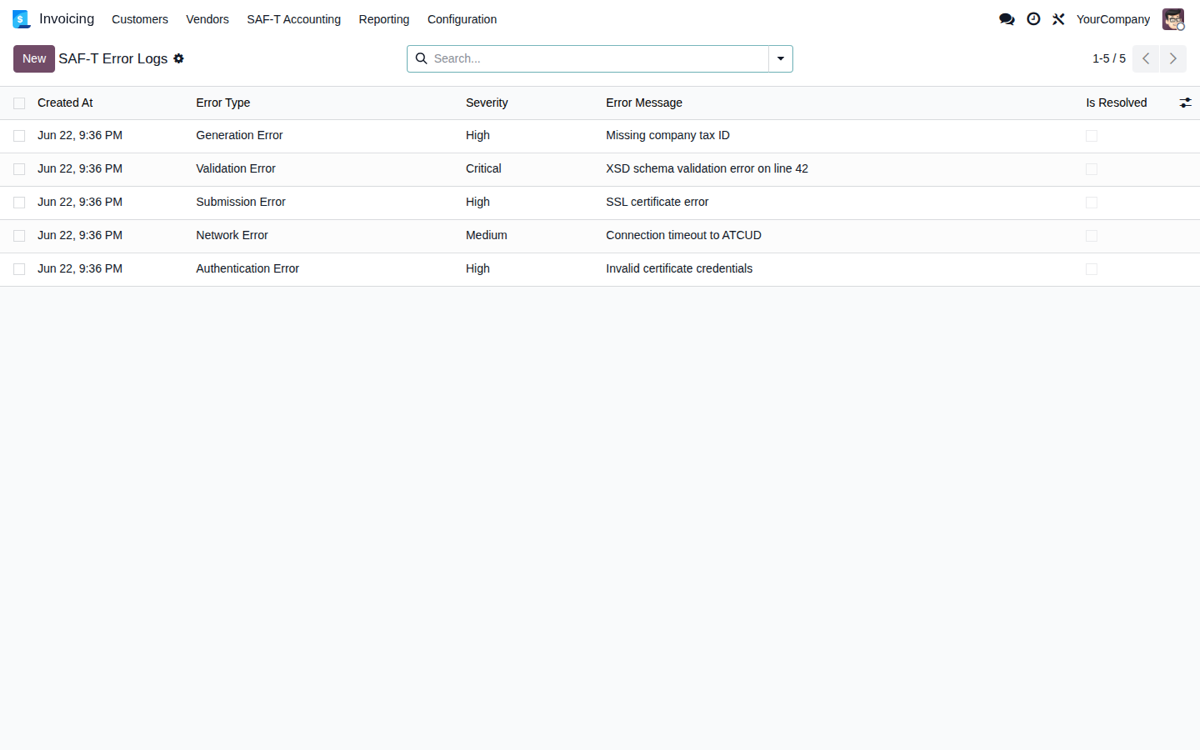The width and height of the screenshot is (1200, 750).
Task: Select the Authentication Error row checkbox
Action: (x=19, y=269)
